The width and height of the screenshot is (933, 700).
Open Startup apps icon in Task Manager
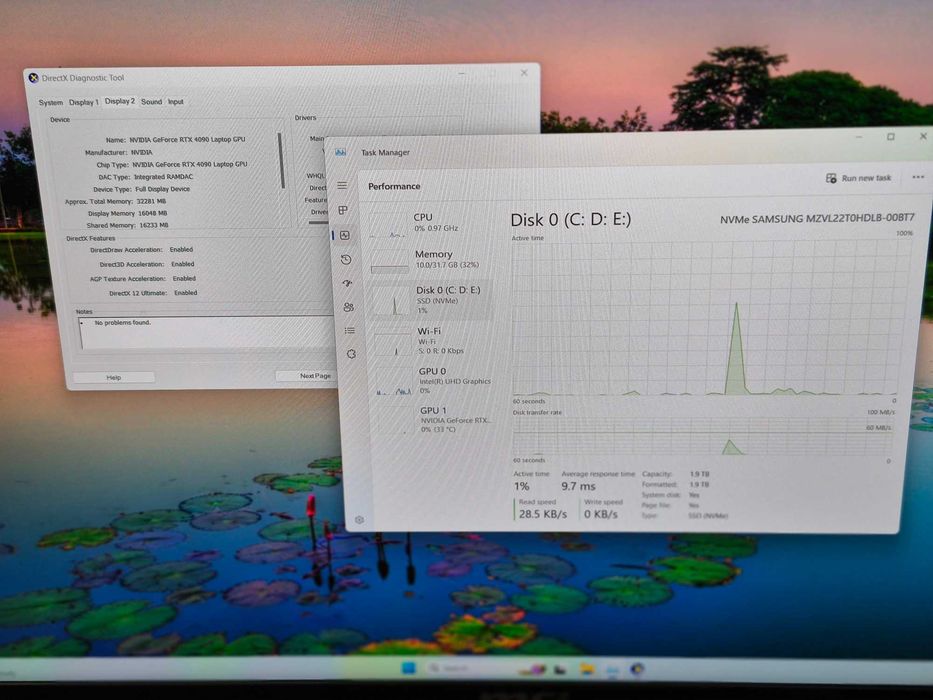tap(347, 283)
